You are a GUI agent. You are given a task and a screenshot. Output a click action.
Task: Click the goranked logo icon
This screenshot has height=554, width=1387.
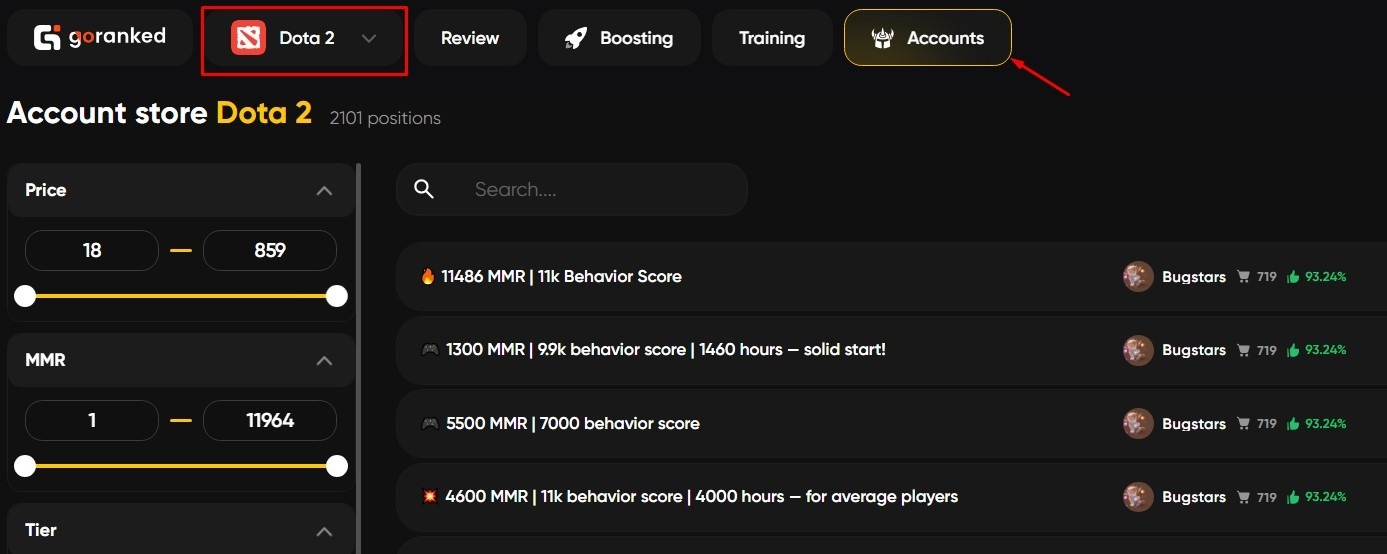[x=47, y=38]
